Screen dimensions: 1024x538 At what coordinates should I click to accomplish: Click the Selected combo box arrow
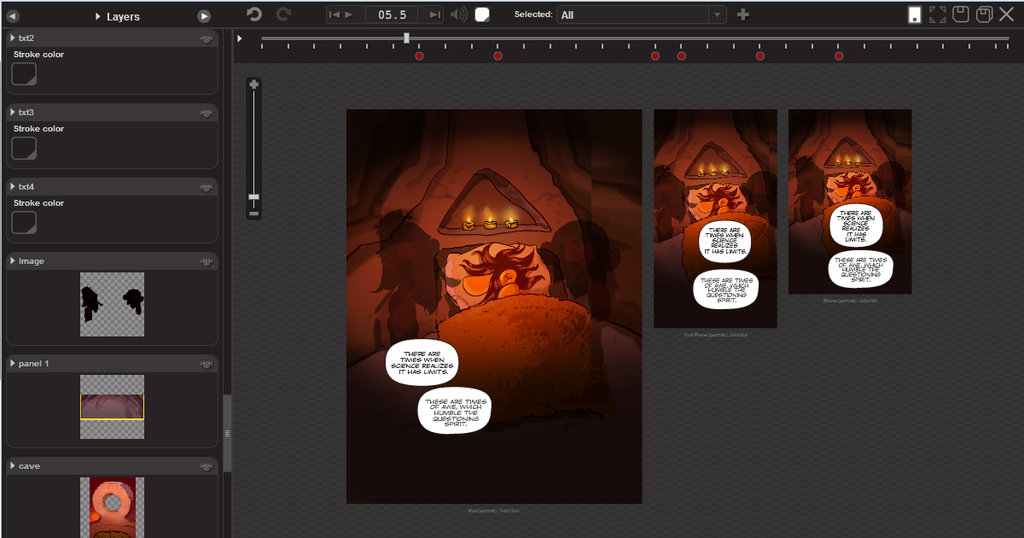pyautogui.click(x=717, y=14)
